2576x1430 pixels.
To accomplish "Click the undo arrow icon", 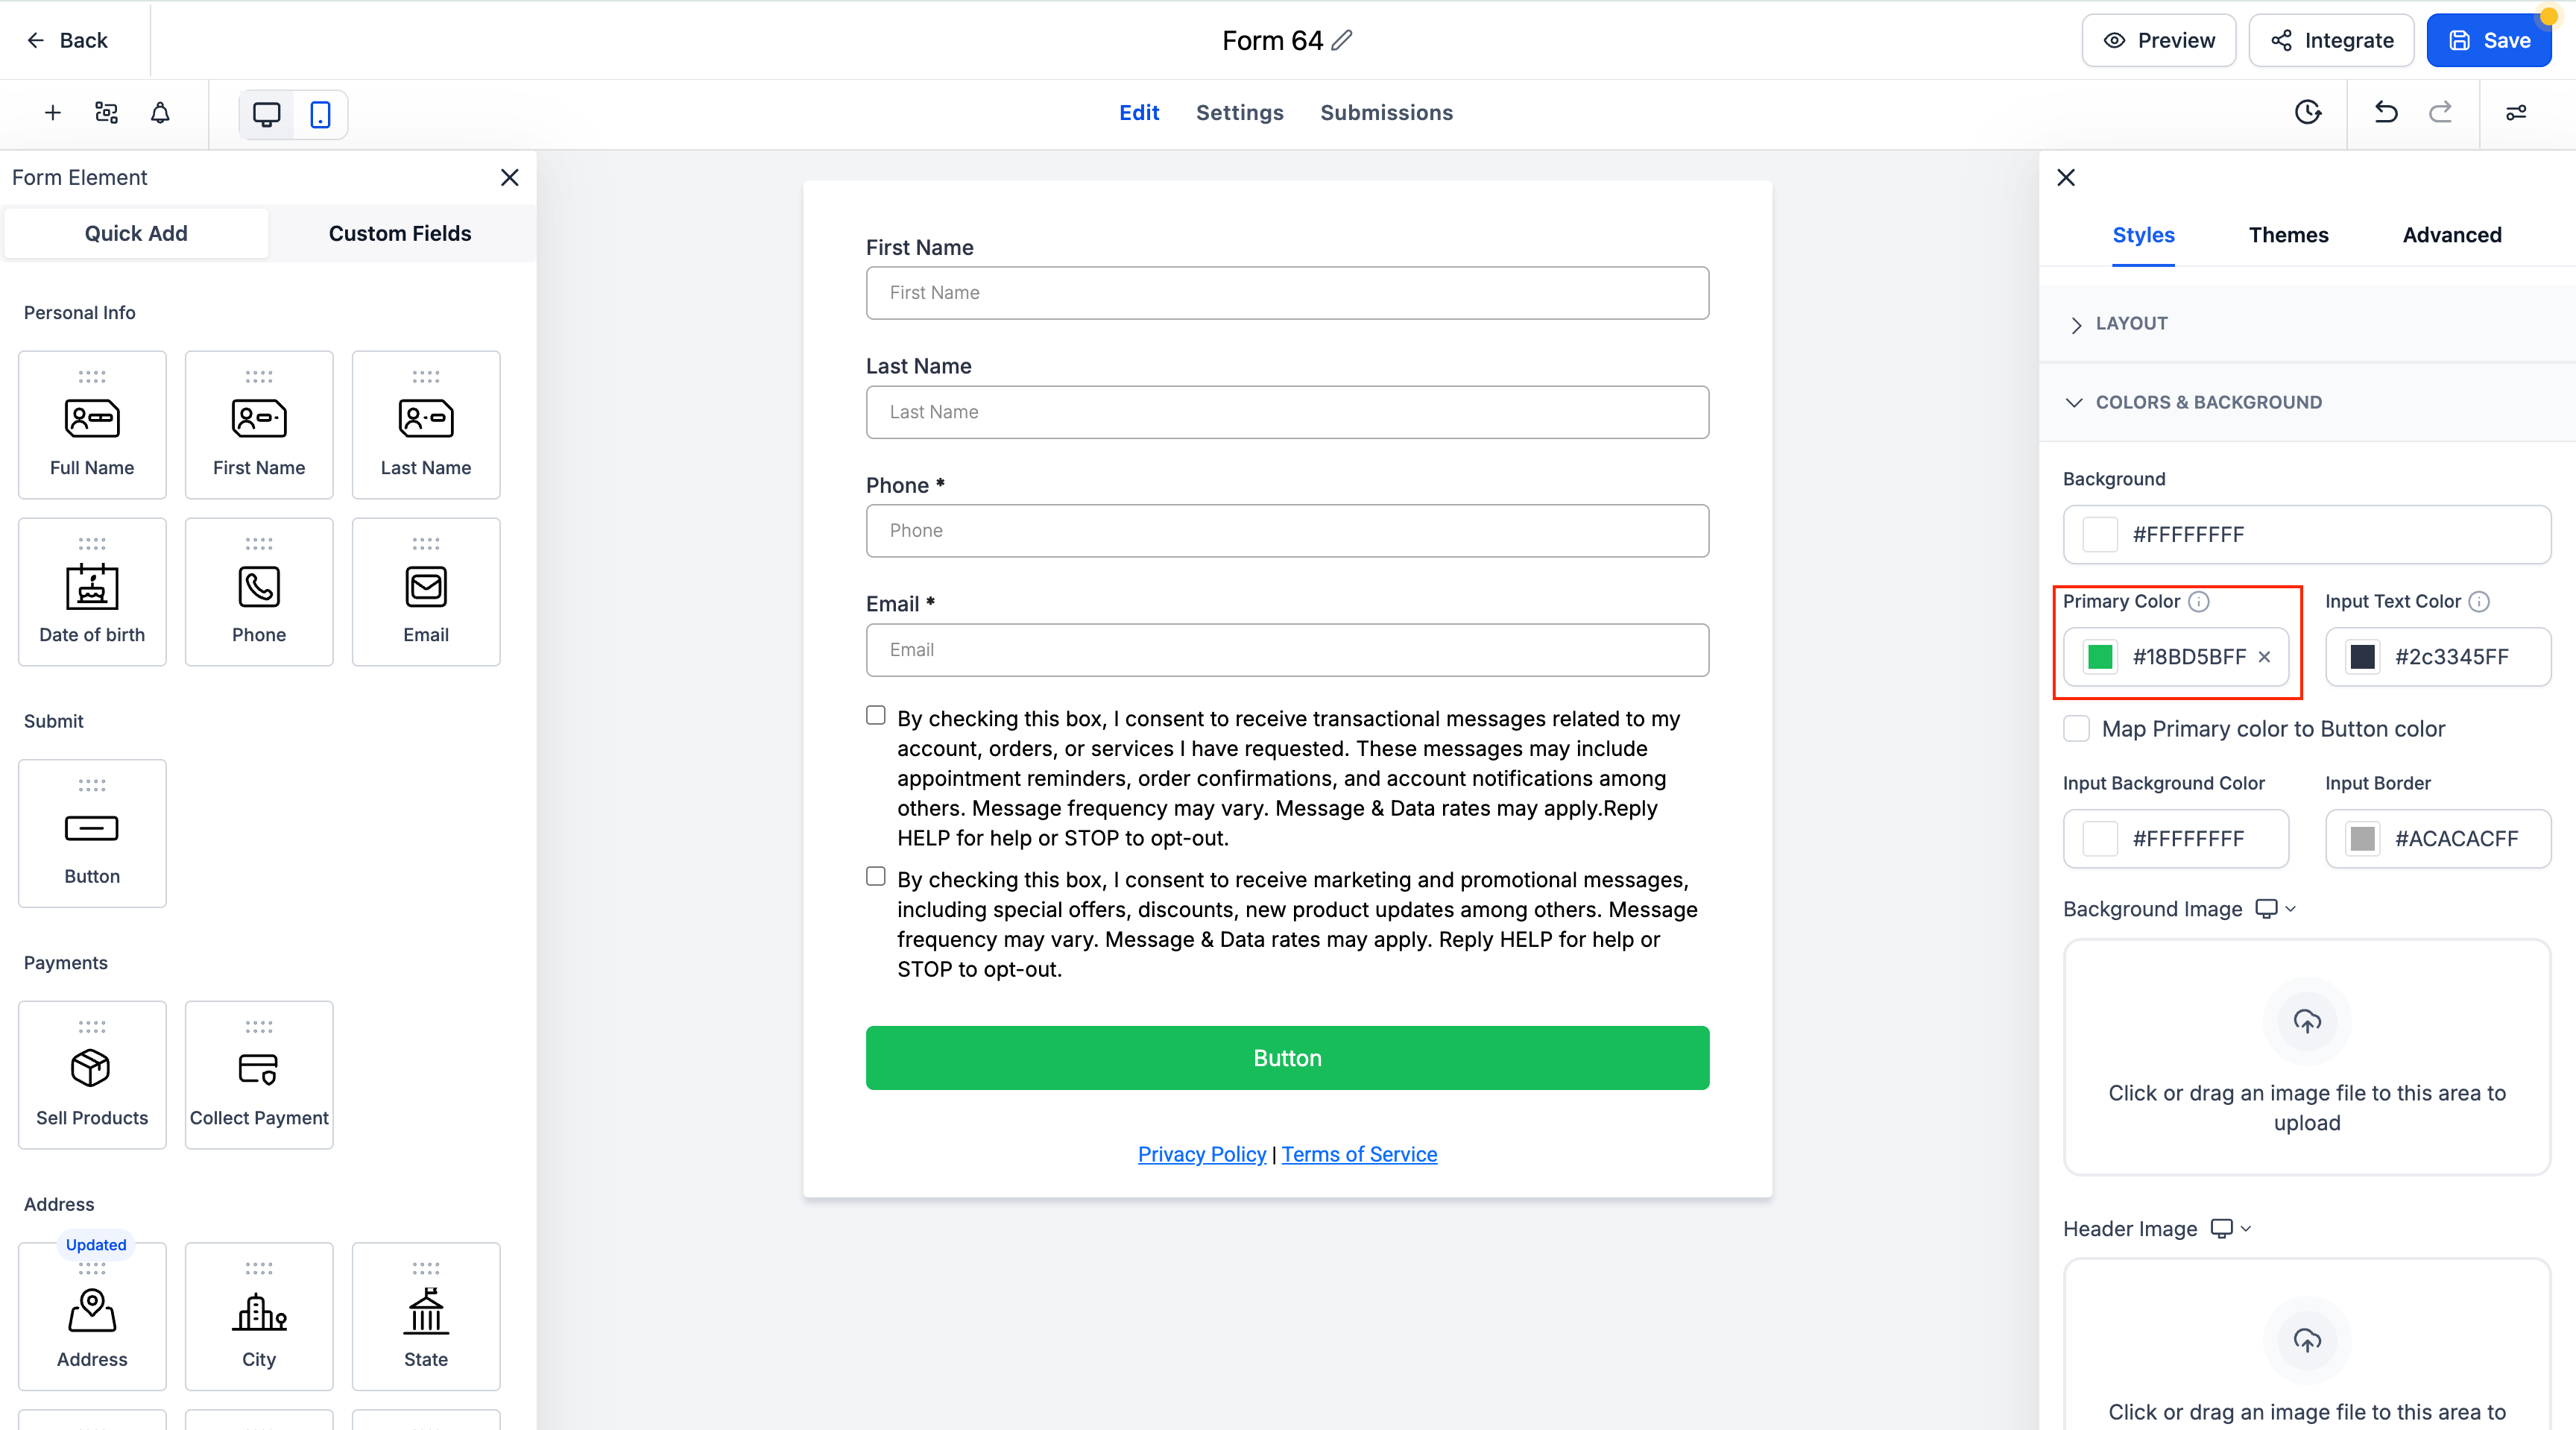I will click(x=2386, y=112).
